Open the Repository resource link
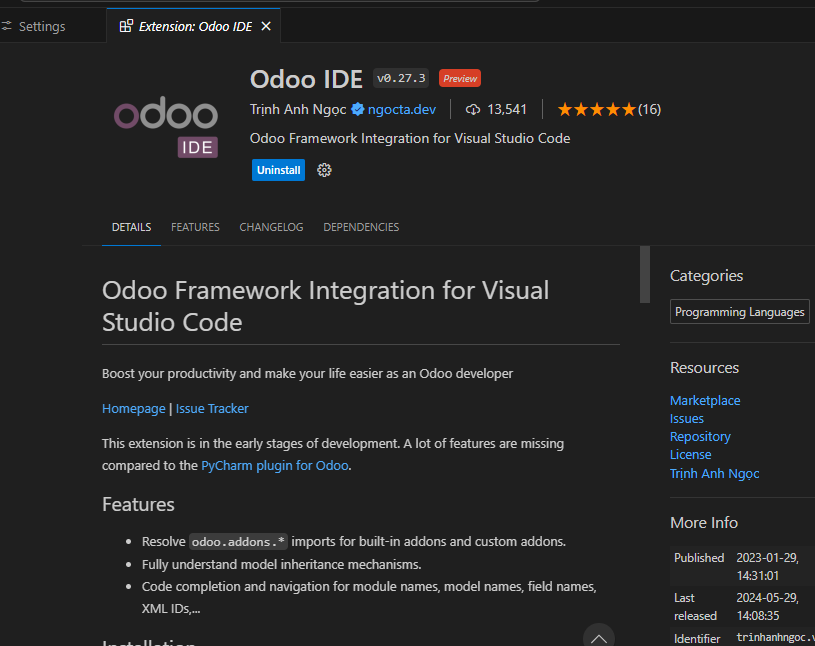The height and width of the screenshot is (646, 815). click(x=700, y=437)
